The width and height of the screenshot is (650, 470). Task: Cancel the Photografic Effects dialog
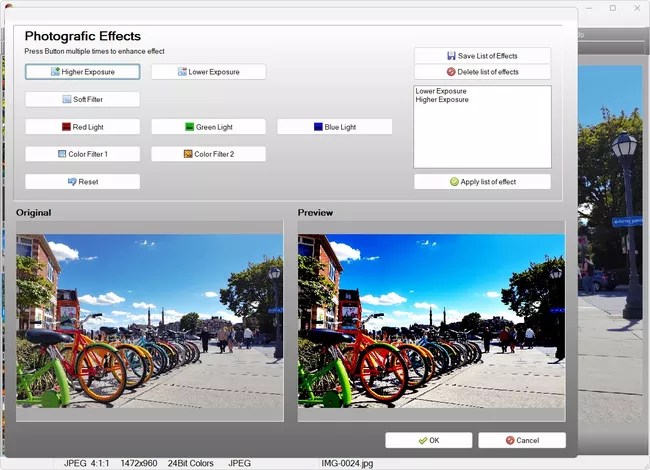(522, 440)
